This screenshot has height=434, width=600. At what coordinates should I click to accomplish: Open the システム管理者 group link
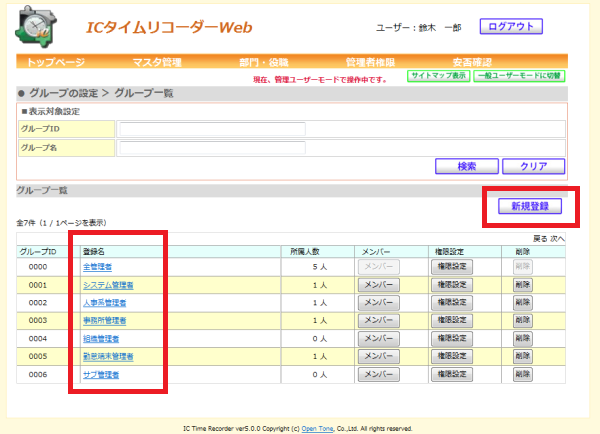pyautogui.click(x=108, y=285)
